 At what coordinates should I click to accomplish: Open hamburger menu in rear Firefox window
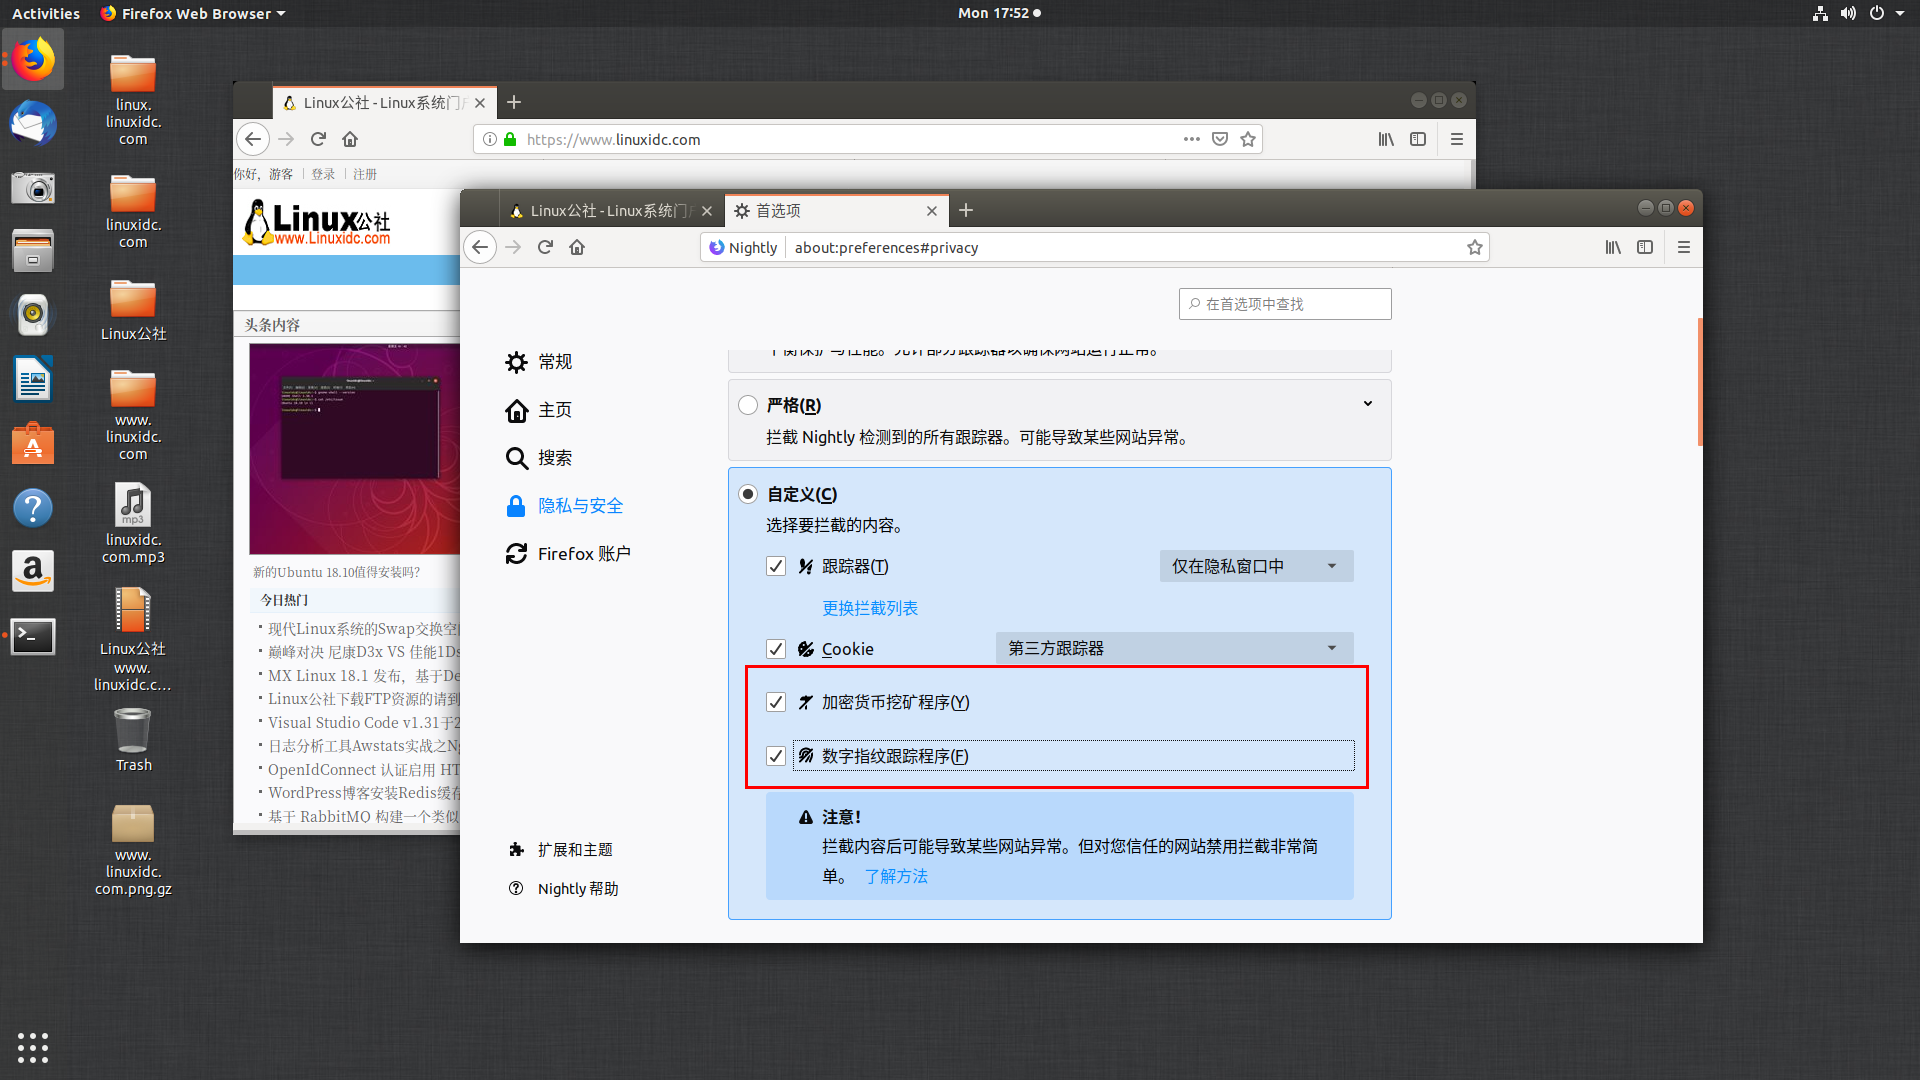point(1457,139)
